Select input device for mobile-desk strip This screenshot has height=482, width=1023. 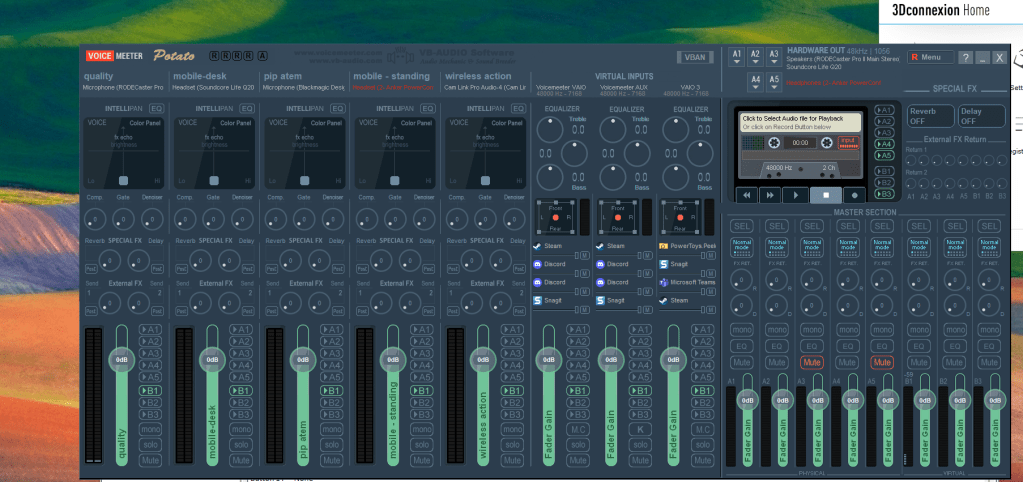coord(213,87)
